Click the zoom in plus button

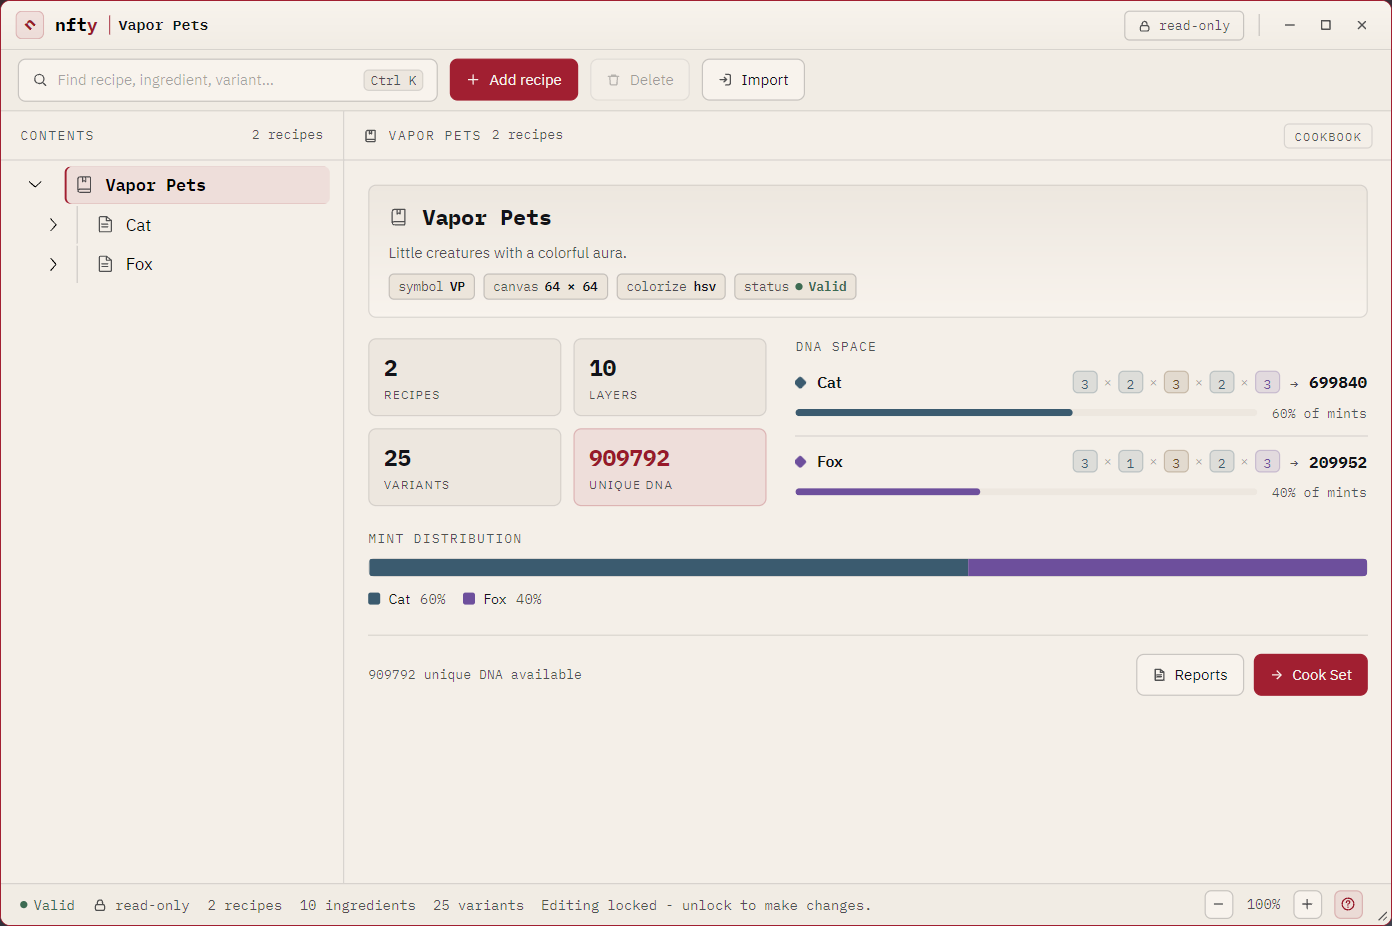1307,904
